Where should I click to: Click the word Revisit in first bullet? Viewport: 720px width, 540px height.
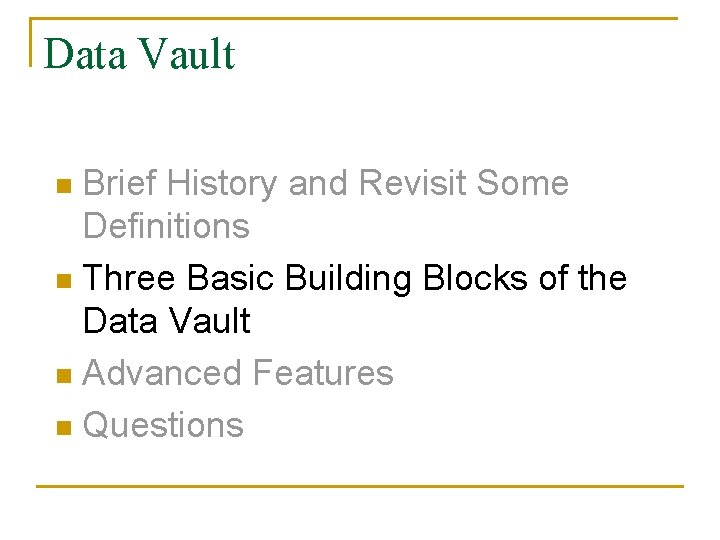pos(413,182)
